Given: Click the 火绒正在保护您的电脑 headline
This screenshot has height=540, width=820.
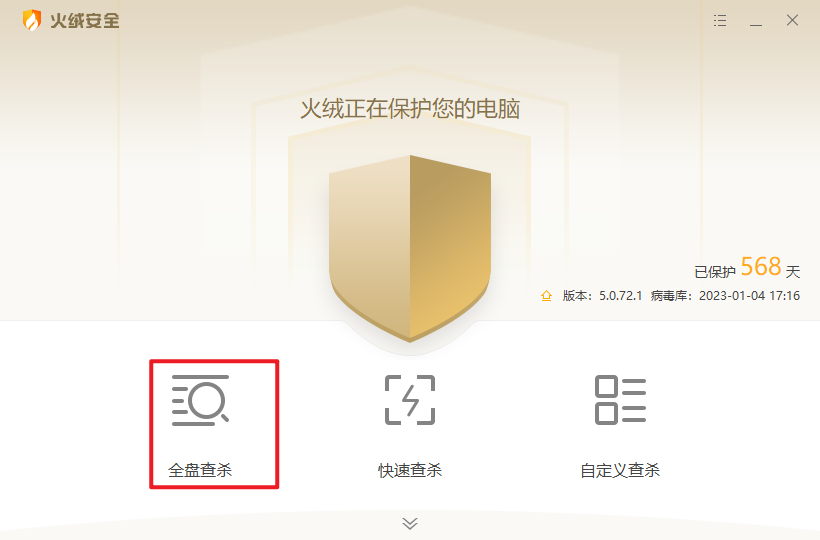Looking at the screenshot, I should click(410, 109).
